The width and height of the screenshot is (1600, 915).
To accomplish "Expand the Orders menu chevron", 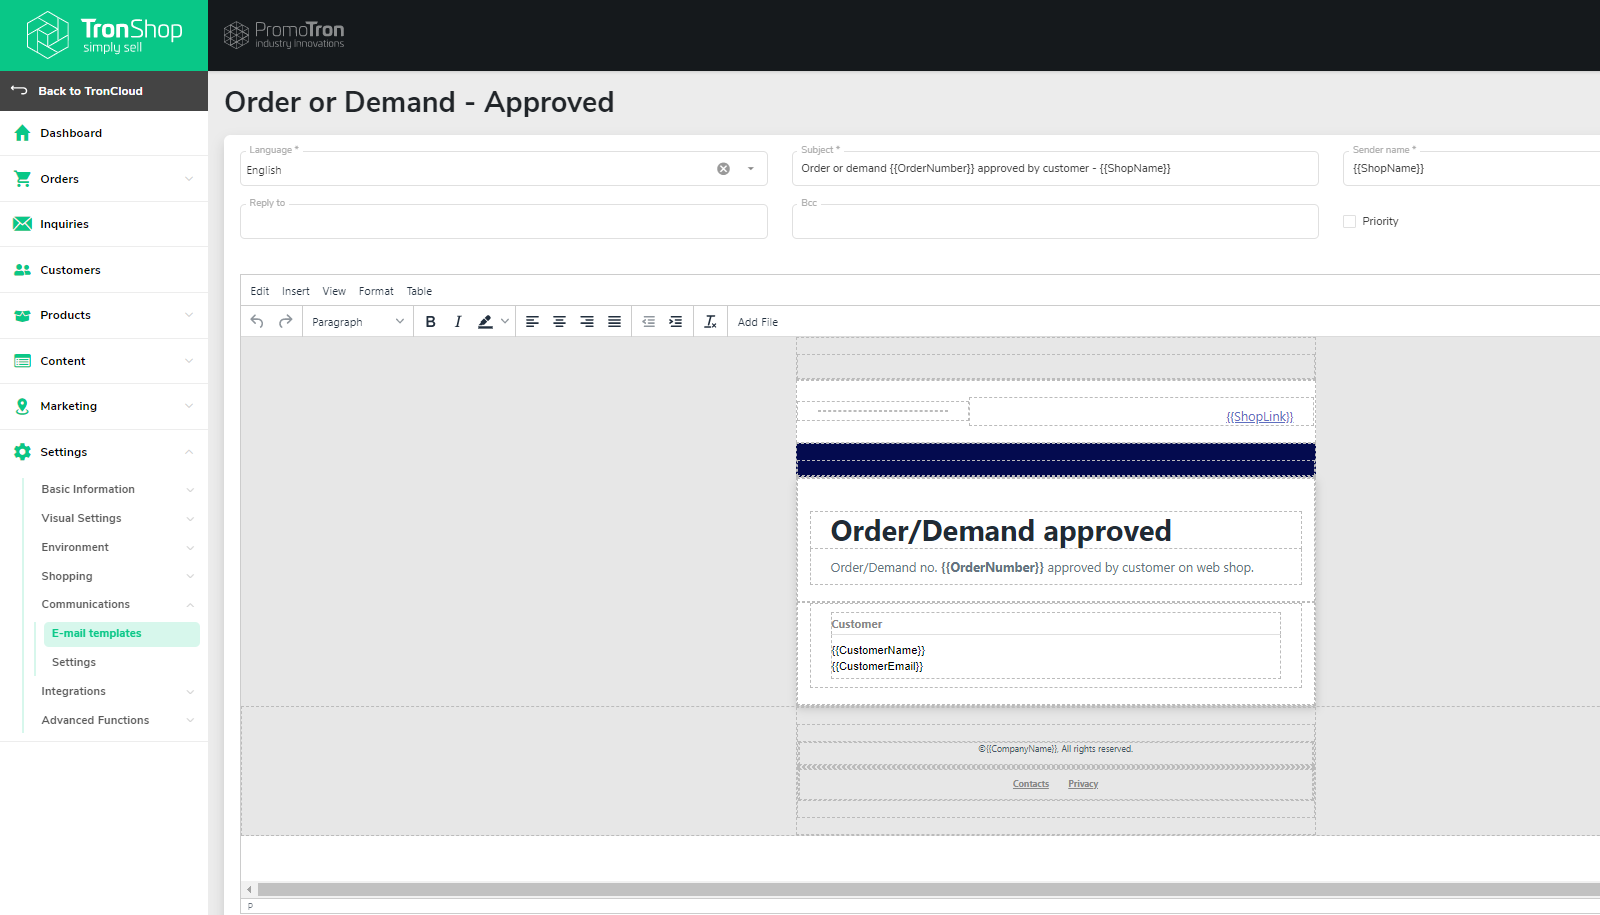I will [x=189, y=179].
